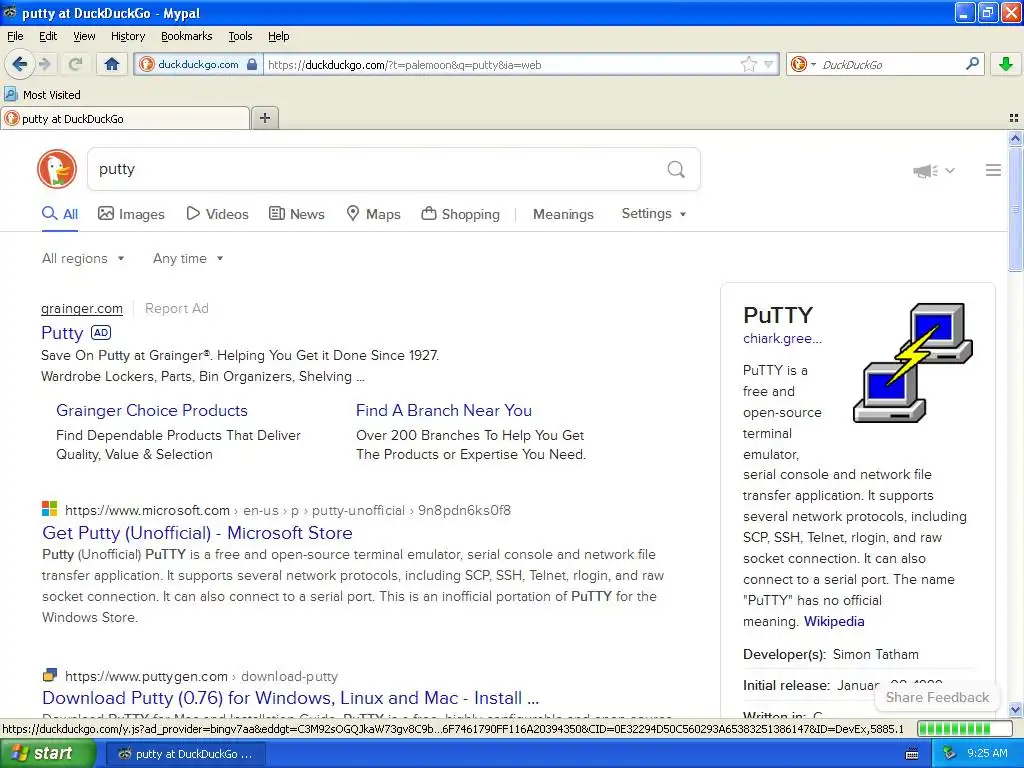This screenshot has height=768, width=1024.
Task: Open the chiark.gree... link in PuTTY panel
Action: click(782, 338)
